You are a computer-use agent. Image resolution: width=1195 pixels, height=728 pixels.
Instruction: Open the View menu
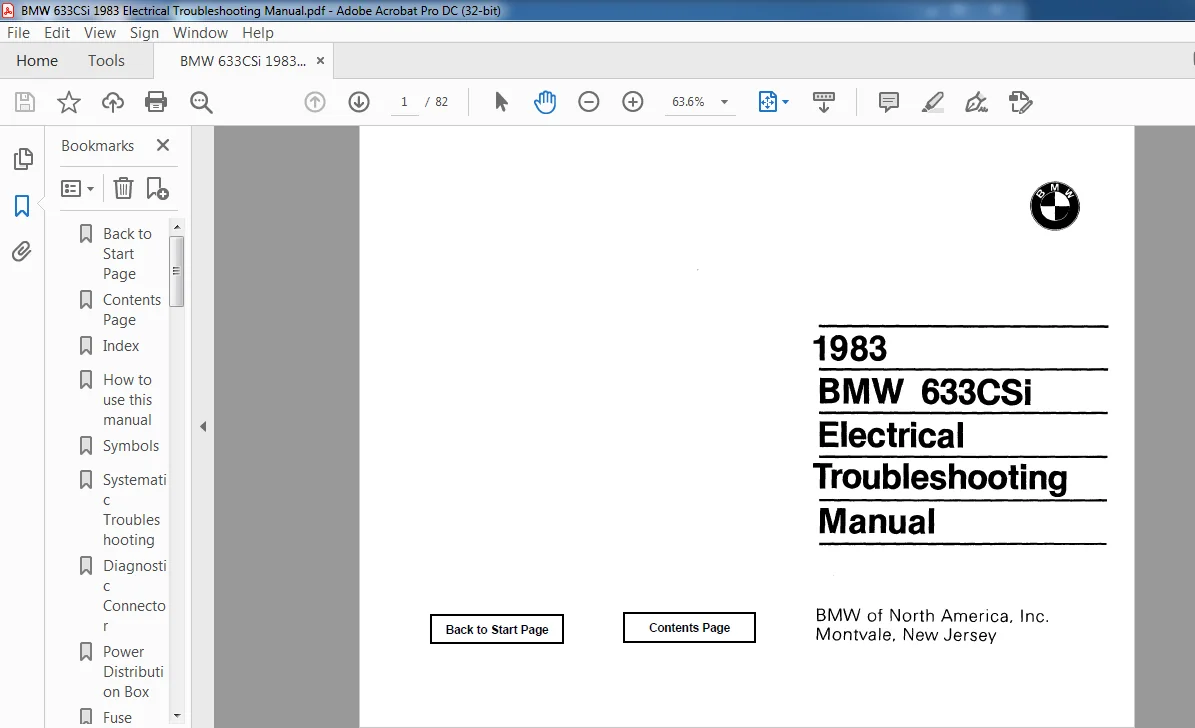coord(100,33)
